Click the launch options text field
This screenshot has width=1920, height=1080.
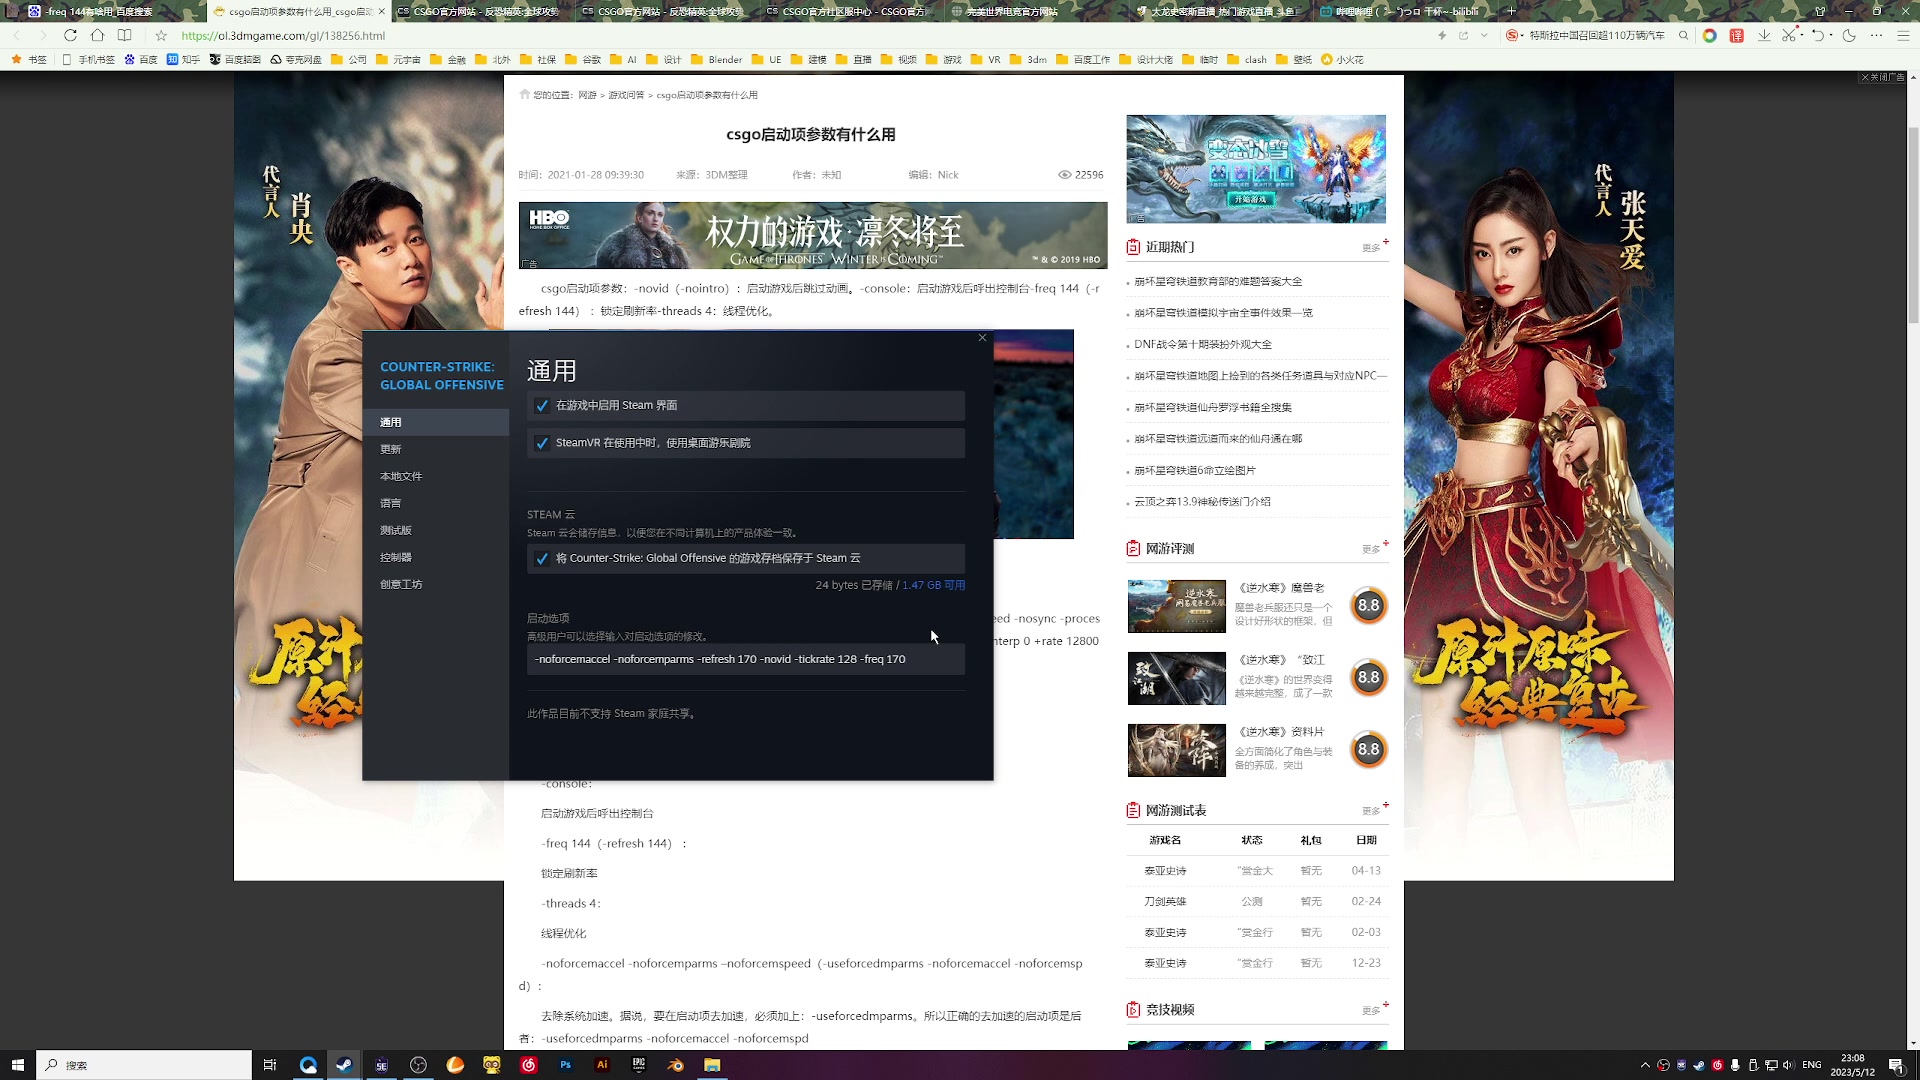(x=746, y=659)
